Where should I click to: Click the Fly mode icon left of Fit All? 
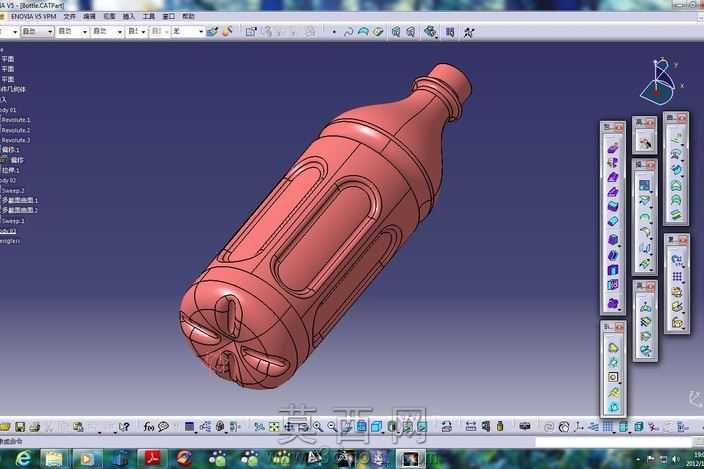[x=259, y=427]
